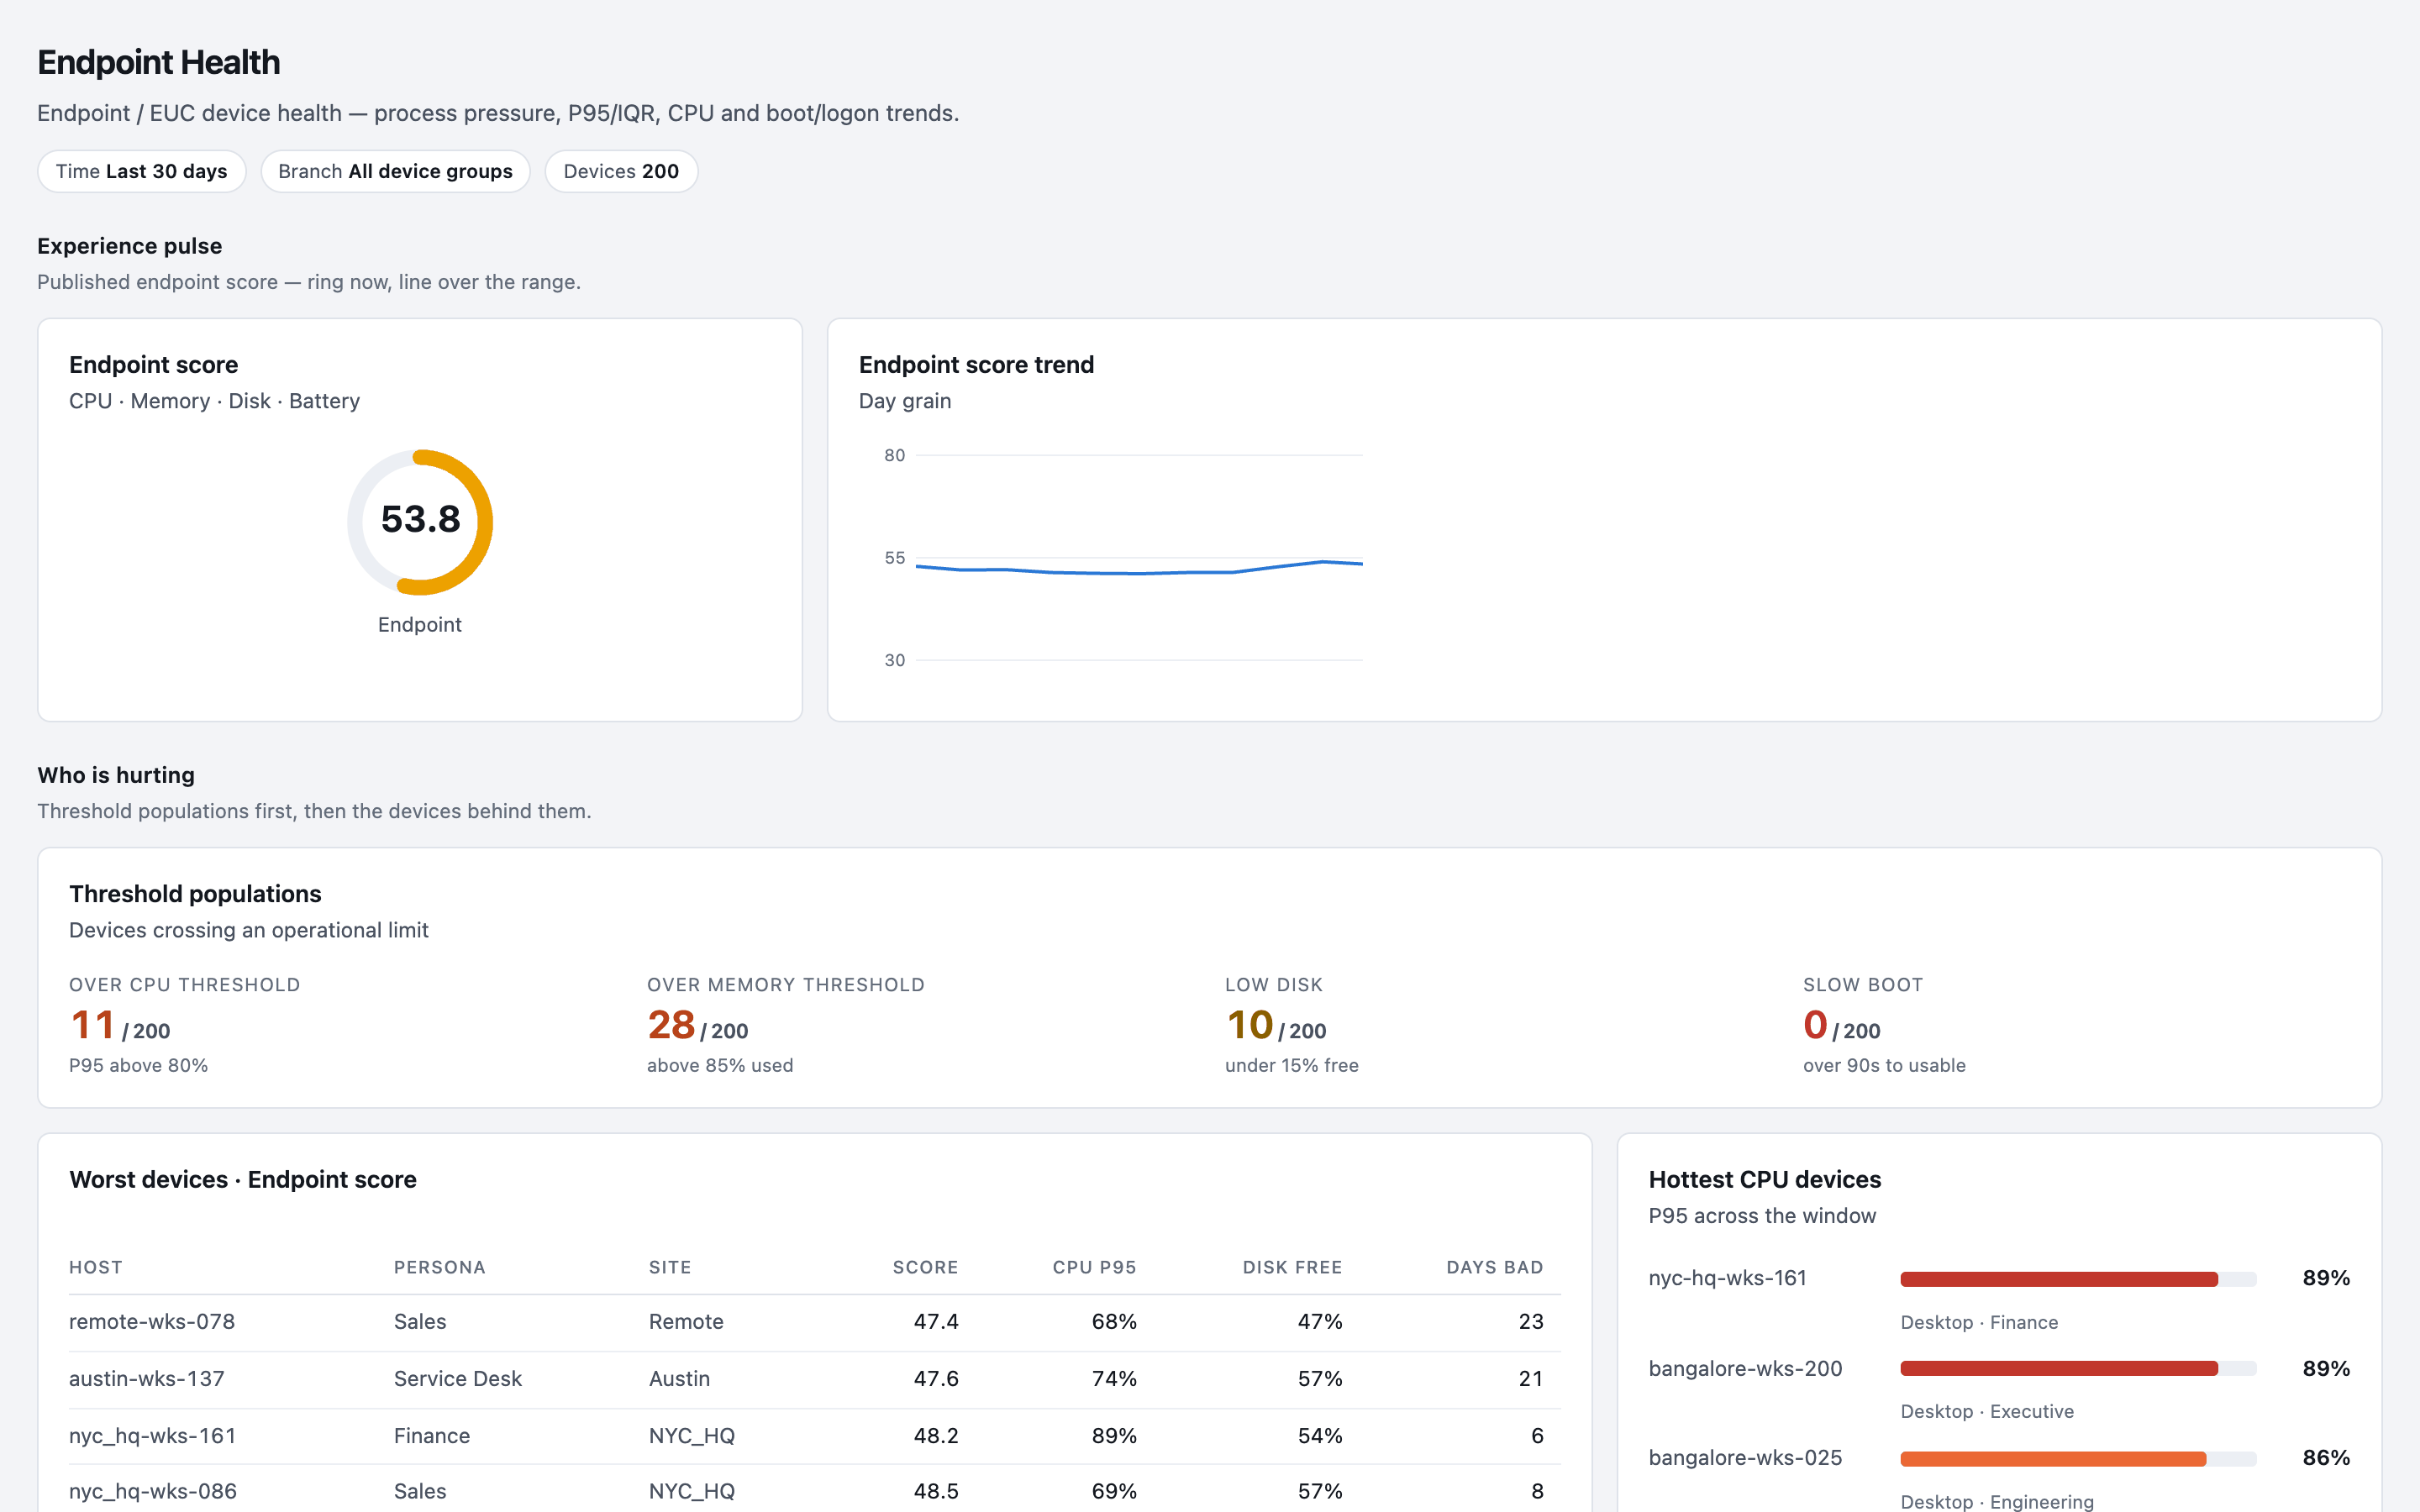This screenshot has width=2420, height=1512.
Task: Click the Worst devices · Endpoint score heading
Action: [x=243, y=1180]
